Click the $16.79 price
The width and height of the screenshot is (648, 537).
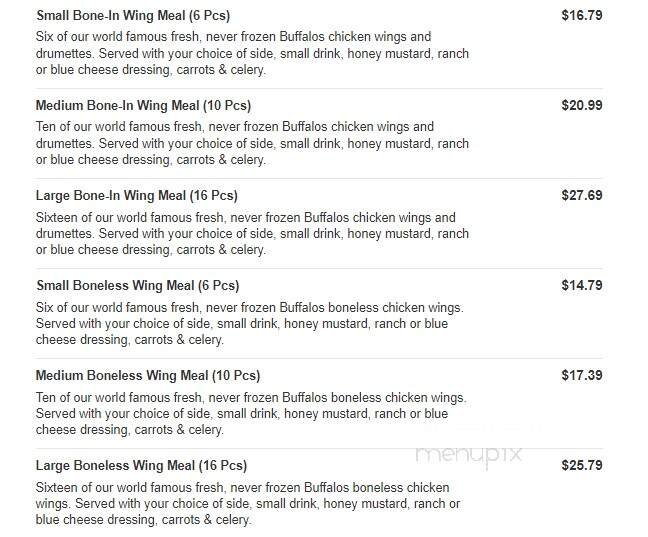[581, 16]
